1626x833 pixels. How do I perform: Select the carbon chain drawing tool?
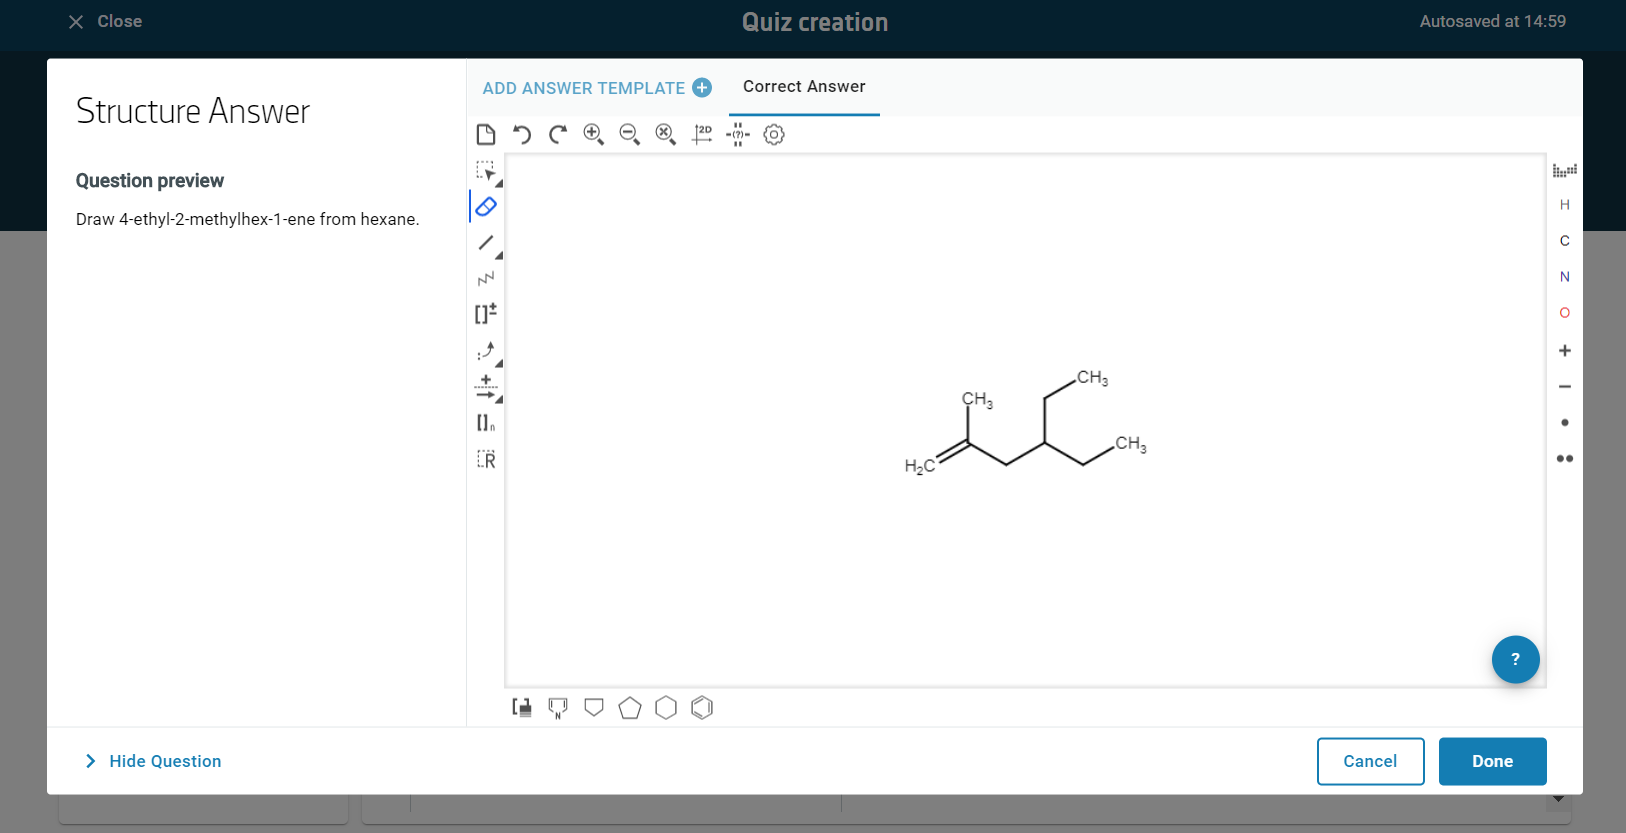pos(486,279)
